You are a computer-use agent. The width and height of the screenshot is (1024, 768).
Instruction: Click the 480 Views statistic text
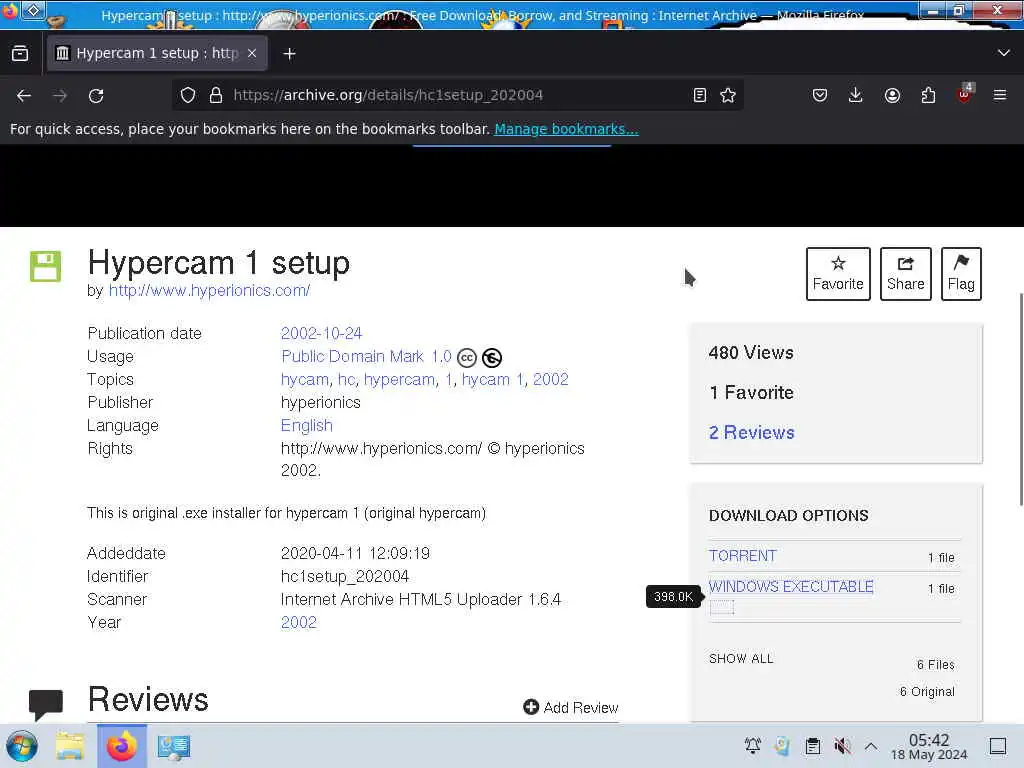[x=751, y=353]
